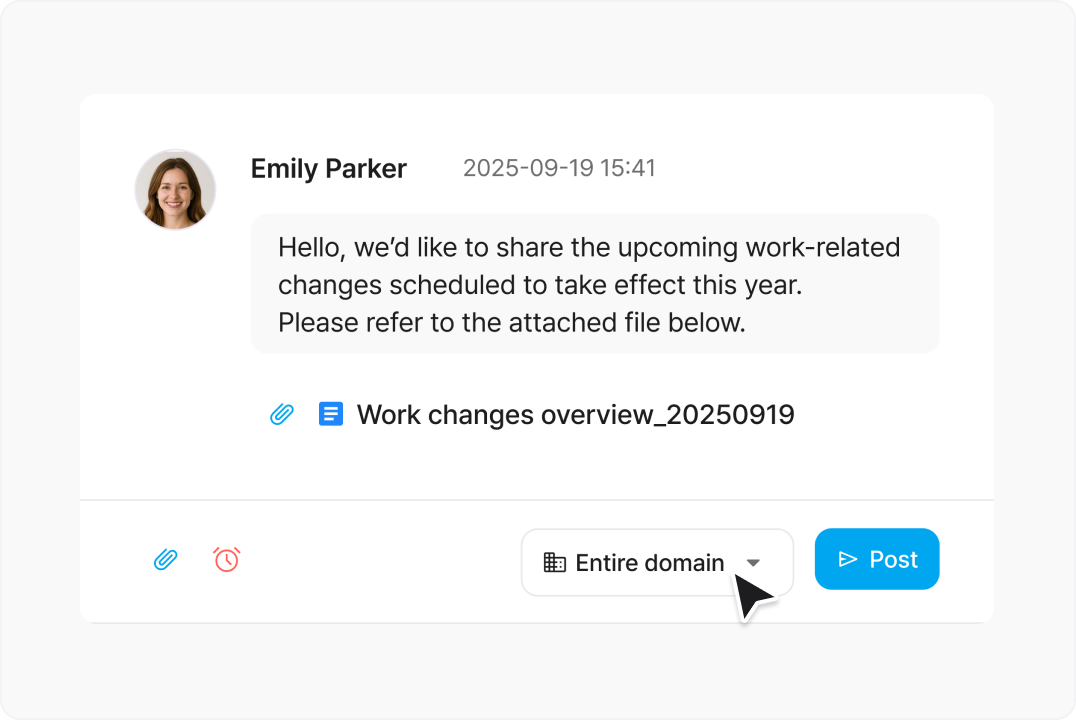Open Emily Parker's profile photo
This screenshot has width=1076, height=720.
point(176,190)
